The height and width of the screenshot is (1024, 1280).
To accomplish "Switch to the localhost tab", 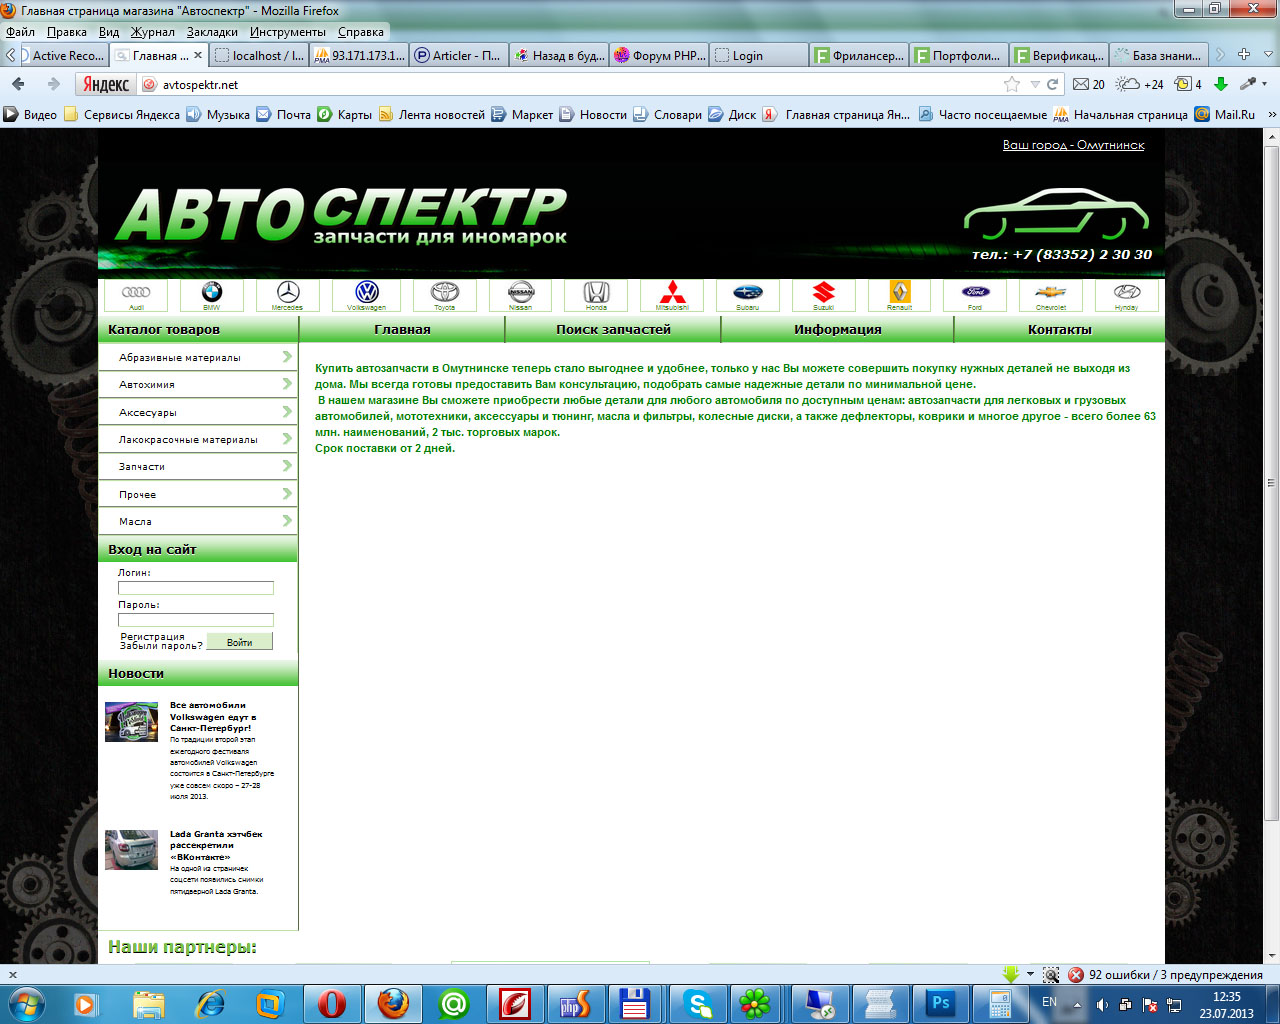I will point(259,56).
